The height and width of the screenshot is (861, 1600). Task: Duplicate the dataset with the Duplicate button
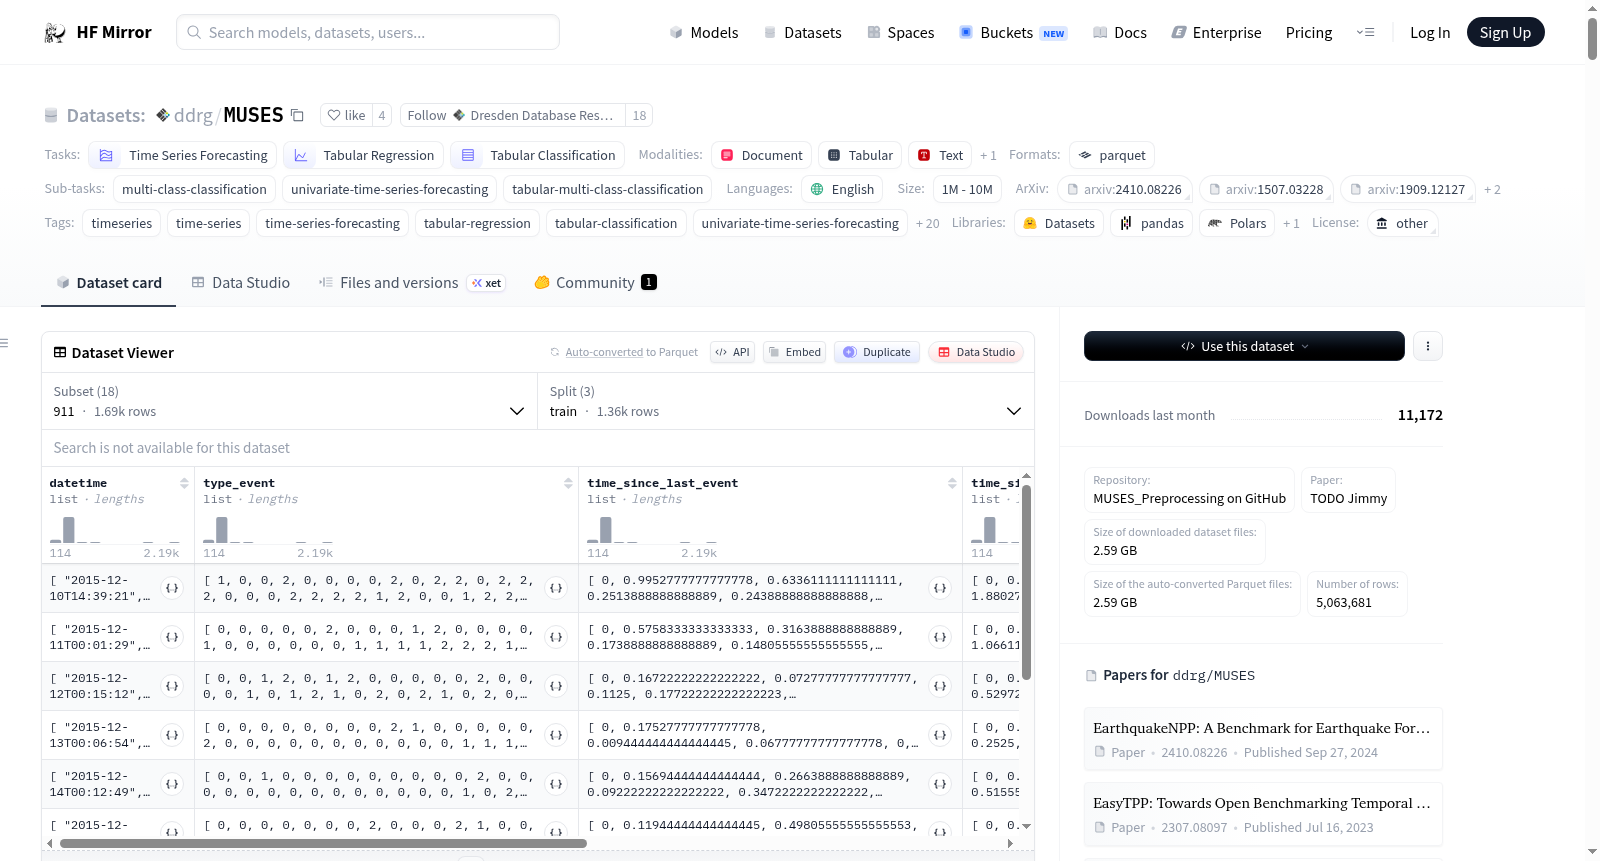point(877,352)
